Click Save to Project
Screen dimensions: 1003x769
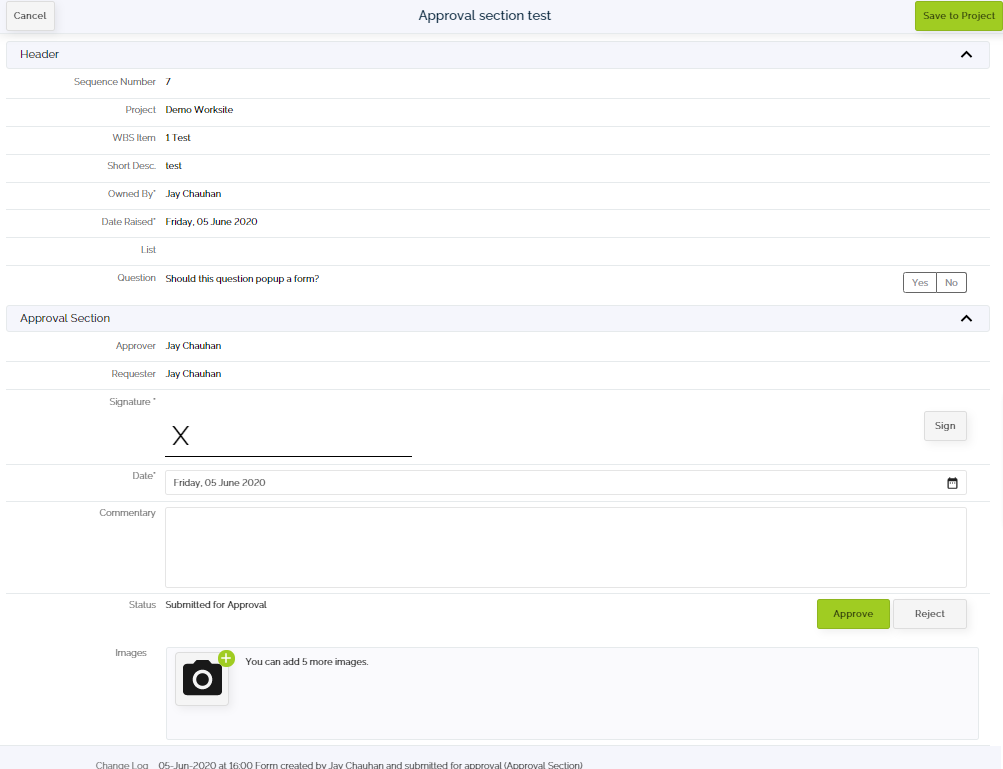(x=958, y=16)
